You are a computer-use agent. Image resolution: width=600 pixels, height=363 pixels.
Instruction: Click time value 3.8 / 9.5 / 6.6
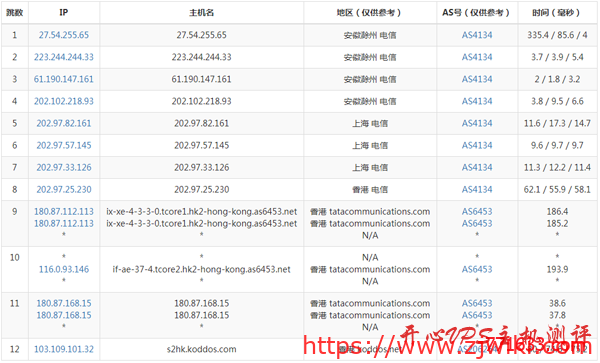[557, 101]
